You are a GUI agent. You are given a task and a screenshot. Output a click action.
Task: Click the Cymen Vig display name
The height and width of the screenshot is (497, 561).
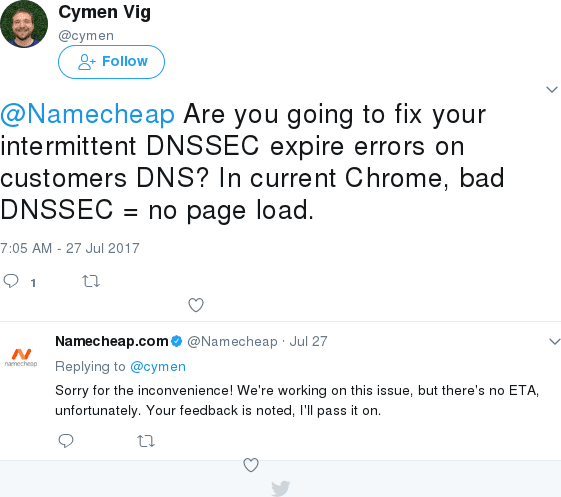(104, 12)
